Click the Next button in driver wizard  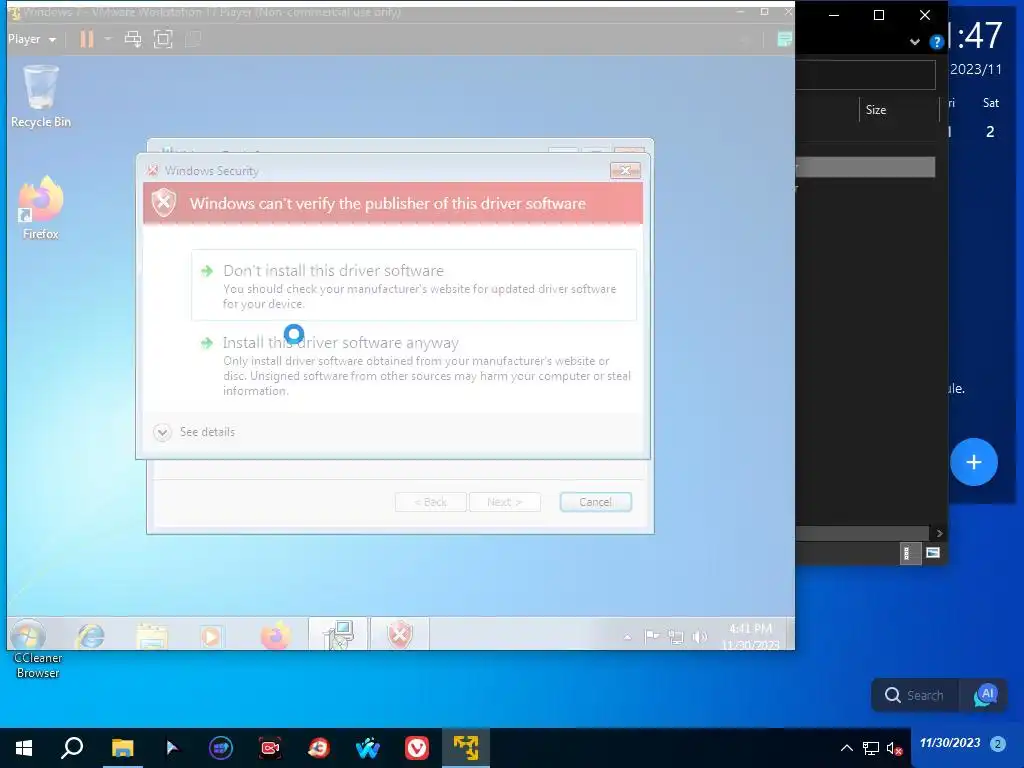tap(505, 502)
